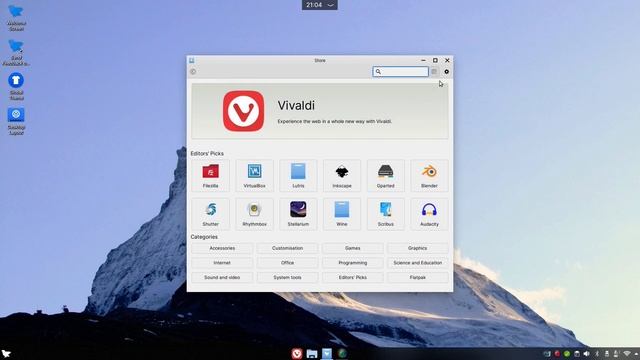Screen dimensions: 640x360
Task: Click the red circle tray icon
Action: click(x=557, y=353)
